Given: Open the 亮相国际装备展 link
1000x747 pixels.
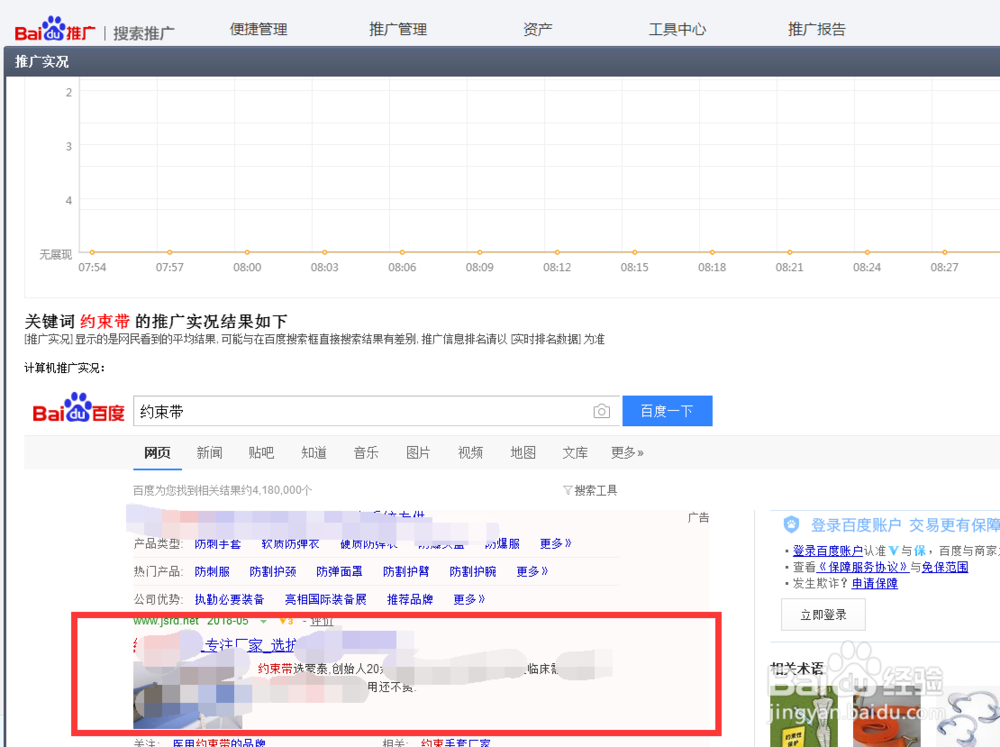Looking at the screenshot, I should click(326, 600).
